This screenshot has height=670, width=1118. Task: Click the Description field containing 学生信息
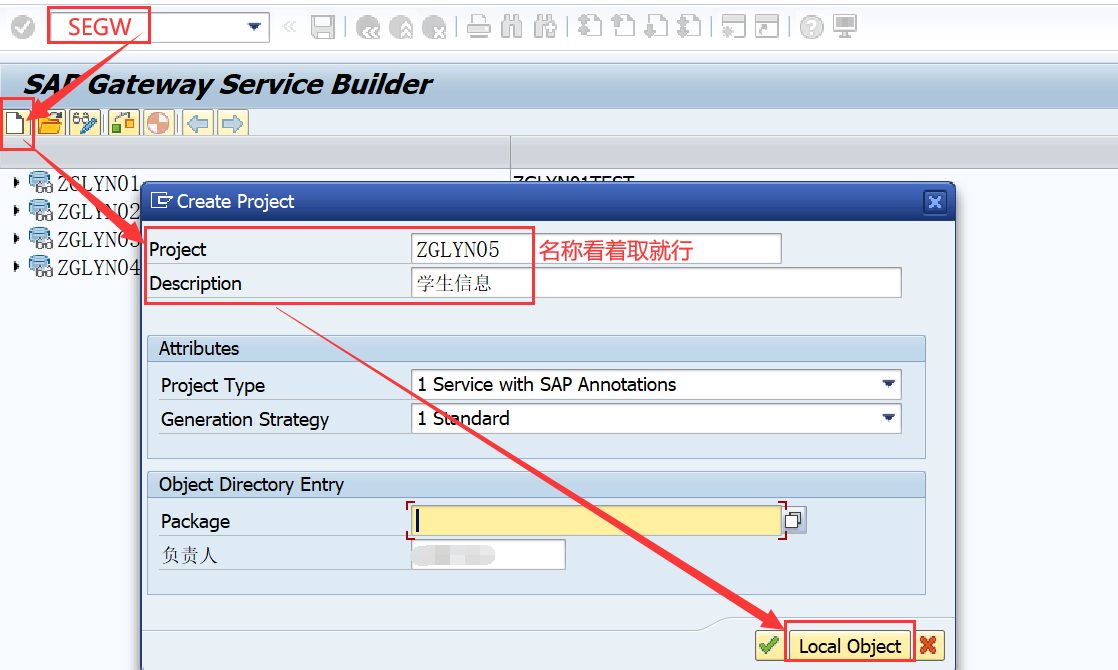656,283
